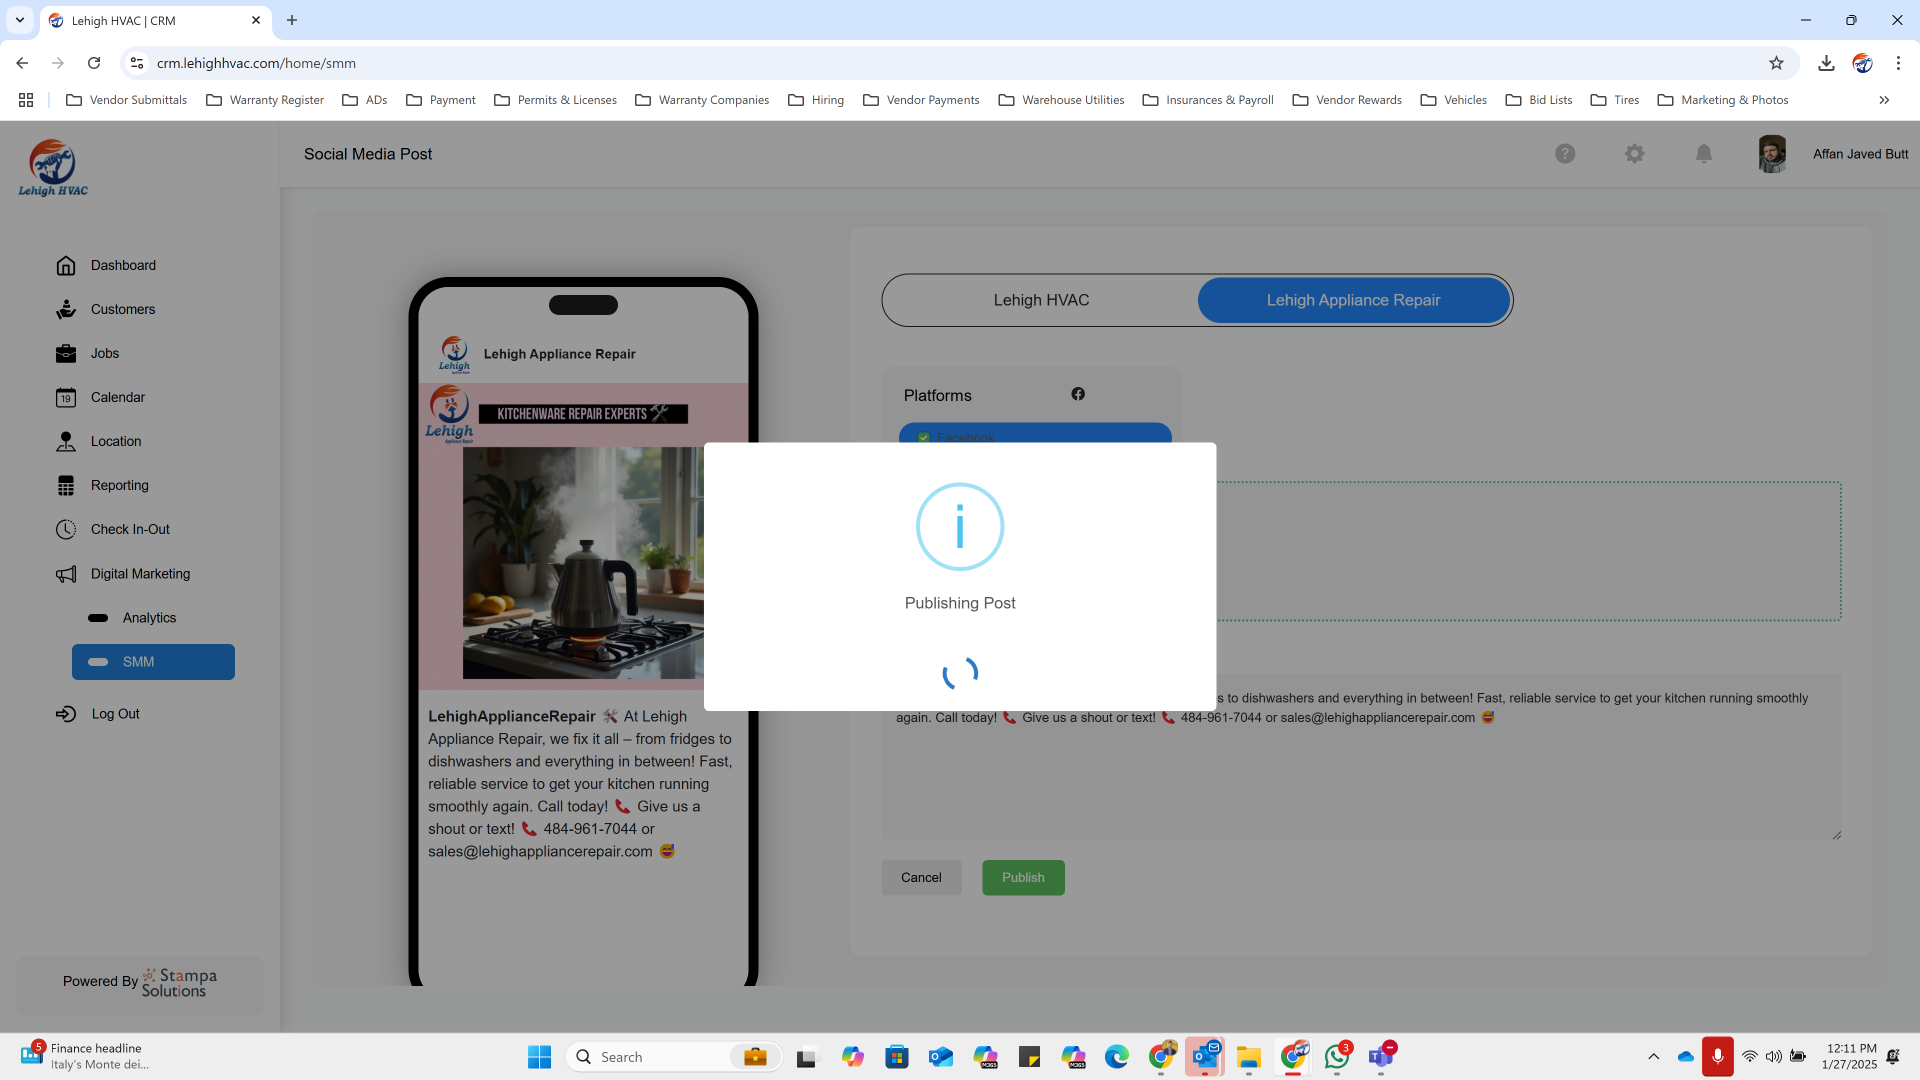Open the settings gear in header
The width and height of the screenshot is (1920, 1080).
pos(1634,154)
